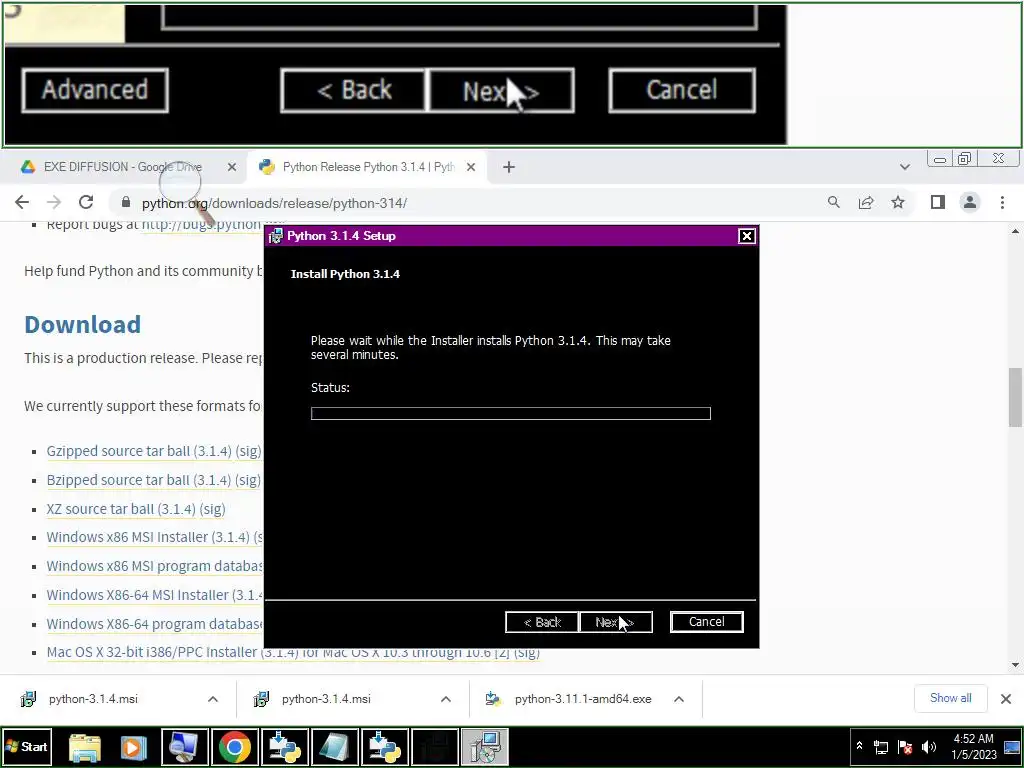The image size is (1024, 768).
Task: Expand options chevron of leftmost python-3.1.4.msi download
Action: pyautogui.click(x=212, y=699)
